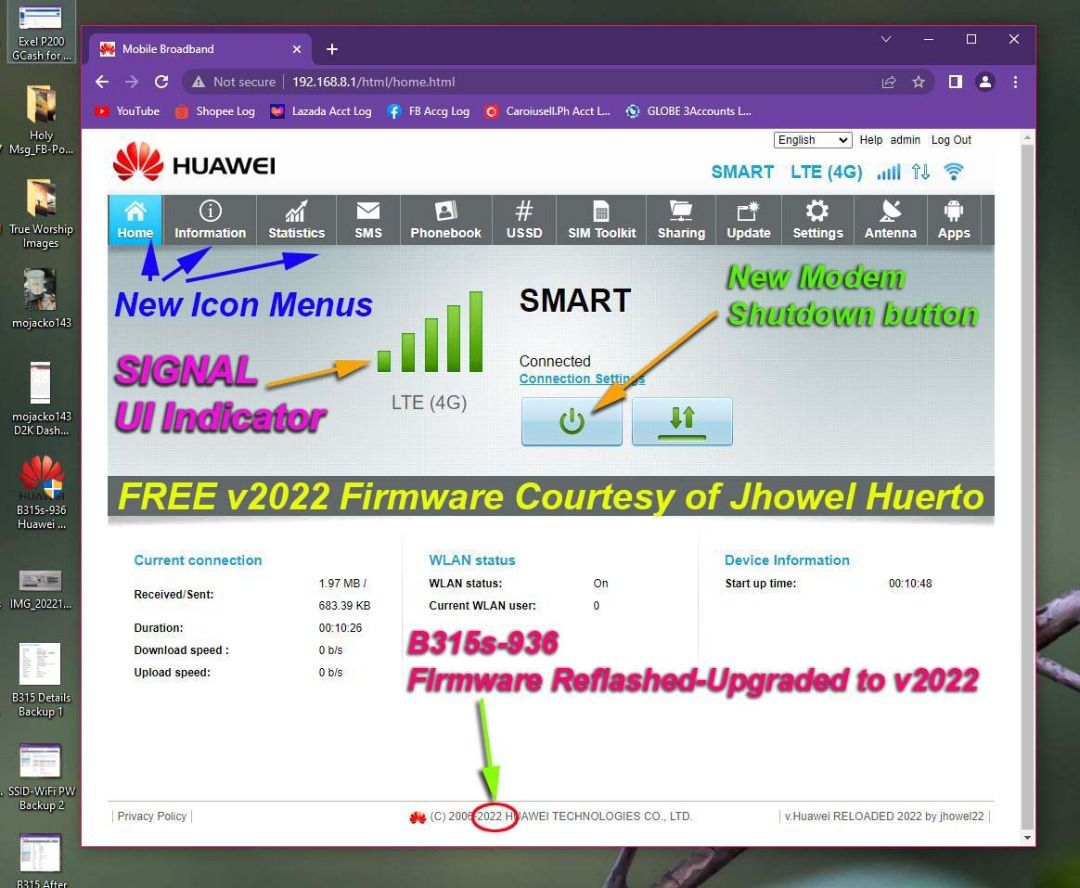Screen dimensions: 1080x888
Task: Open the Update menu item
Action: pyautogui.click(x=748, y=220)
